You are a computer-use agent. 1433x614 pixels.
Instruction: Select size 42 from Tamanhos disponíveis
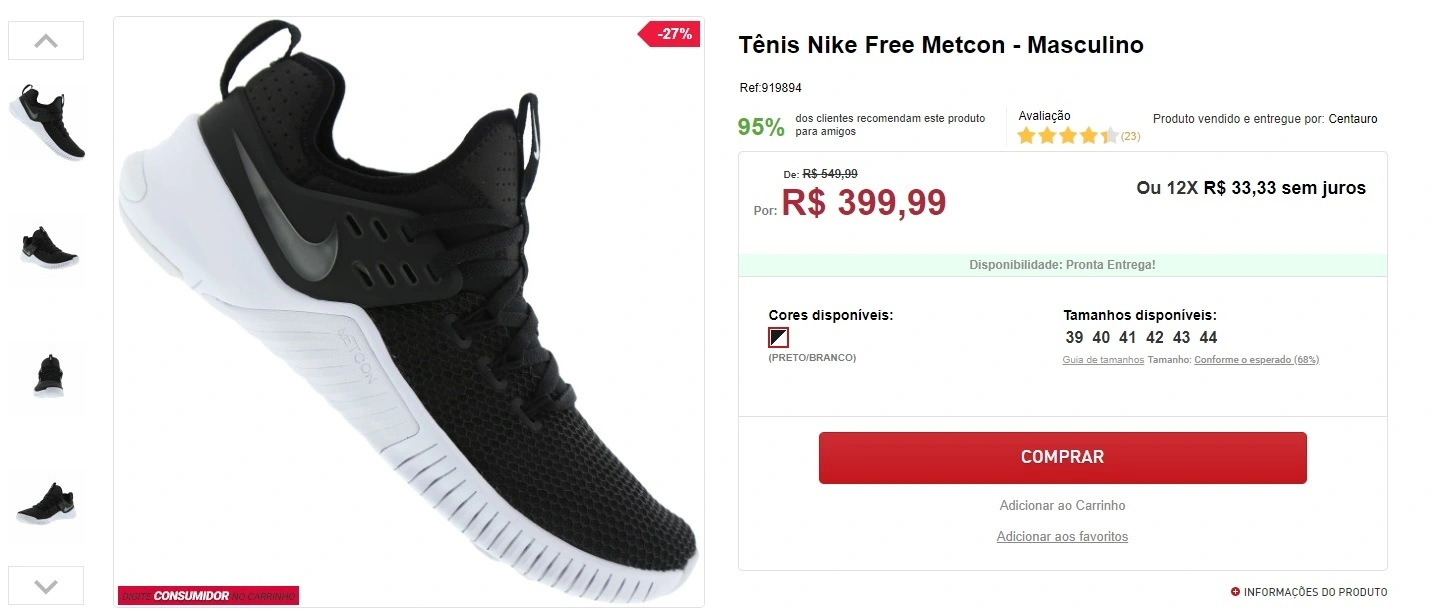pos(1155,337)
